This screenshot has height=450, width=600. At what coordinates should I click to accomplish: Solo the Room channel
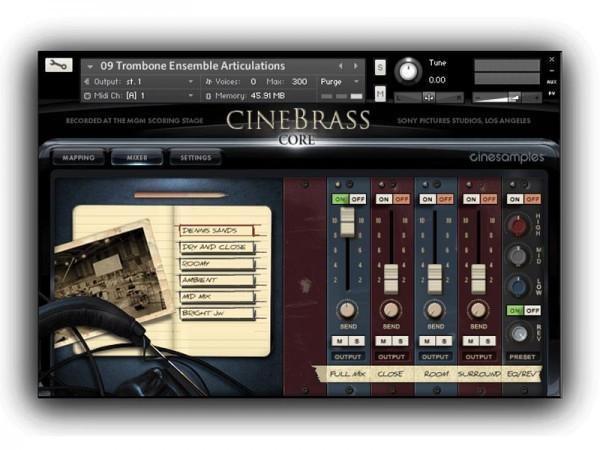pyautogui.click(x=444, y=341)
